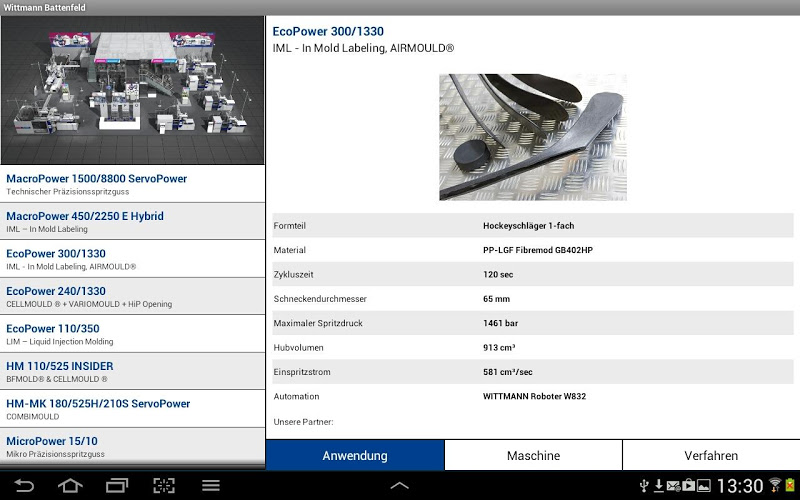The height and width of the screenshot is (500, 800).
Task: Tap the Schneckendurchmesser row label
Action: [x=320, y=299]
